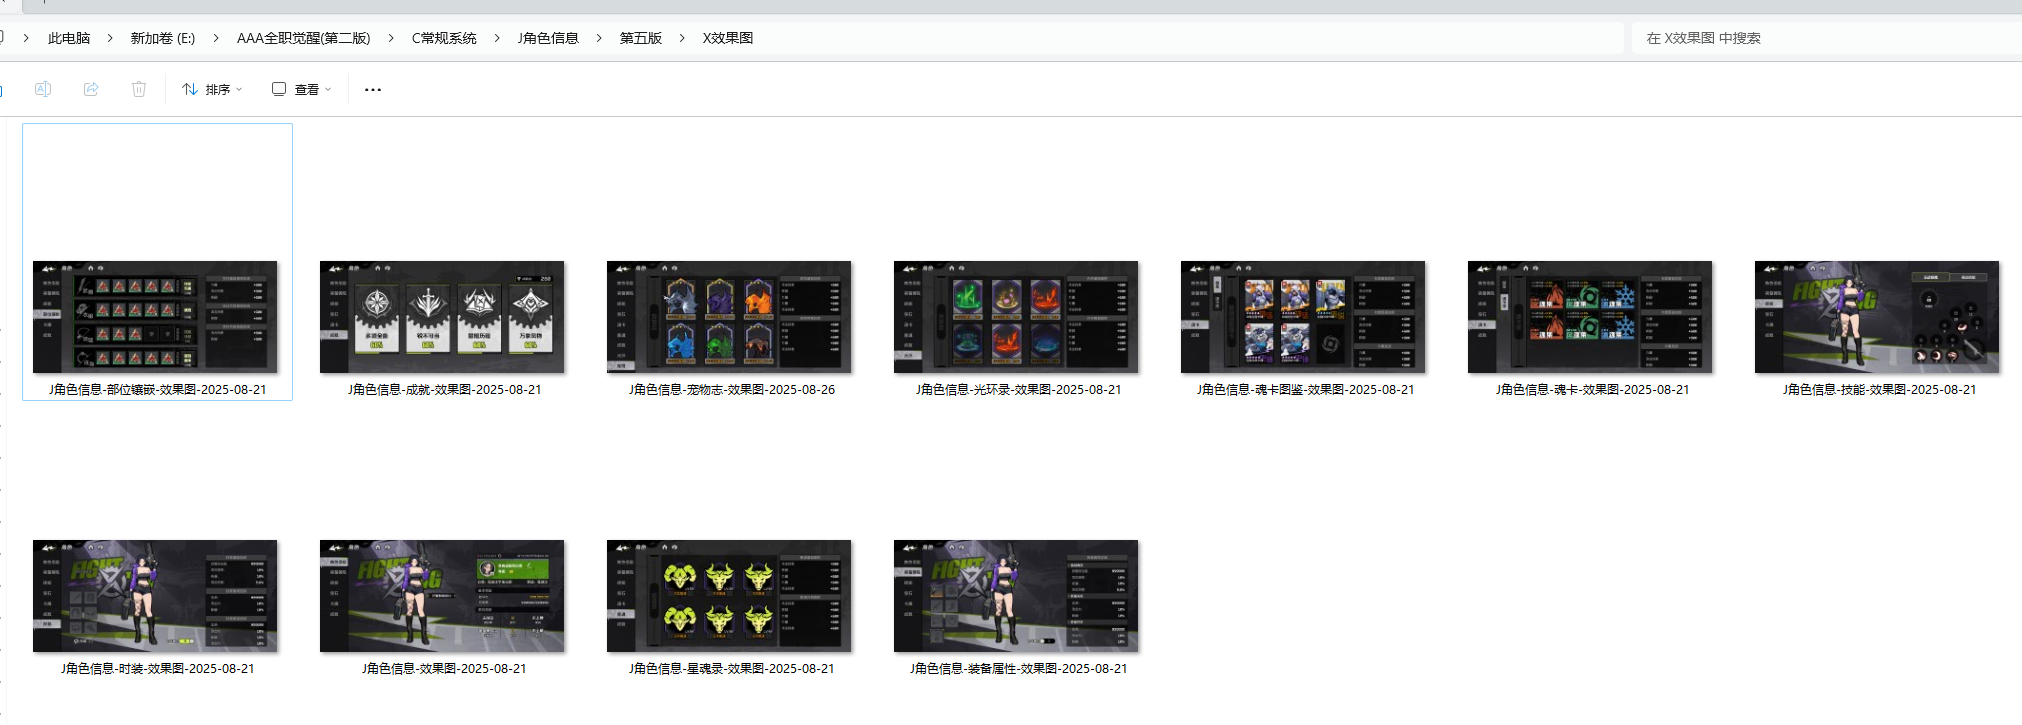Expand the chevron right after 此电脑
2022x725 pixels.
pyautogui.click(x=110, y=38)
